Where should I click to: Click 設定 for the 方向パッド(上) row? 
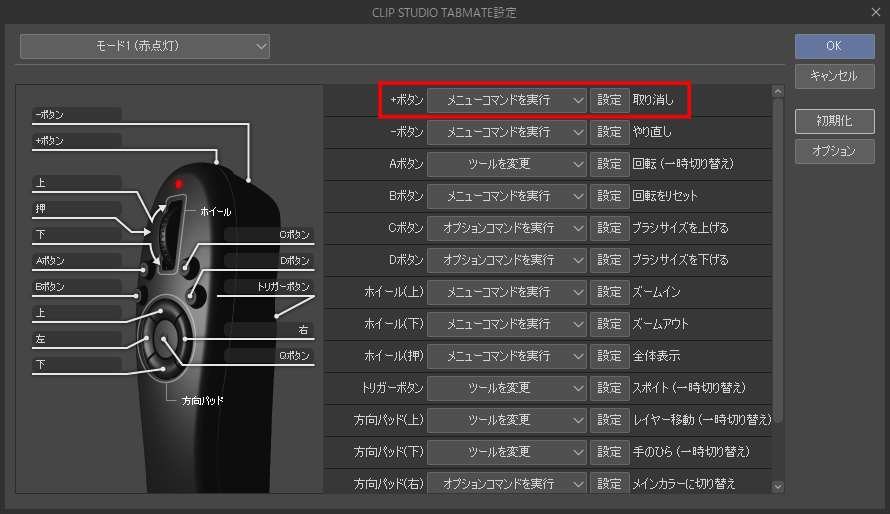610,420
